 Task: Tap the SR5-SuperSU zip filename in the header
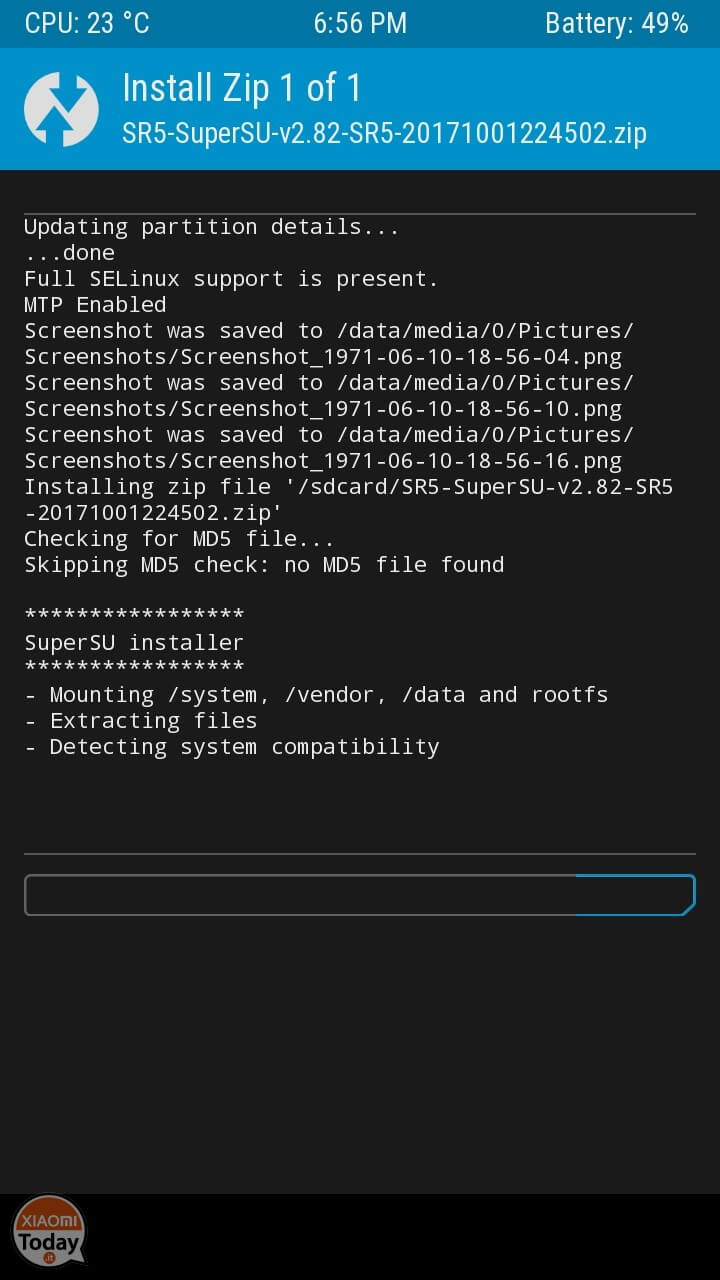pos(384,133)
